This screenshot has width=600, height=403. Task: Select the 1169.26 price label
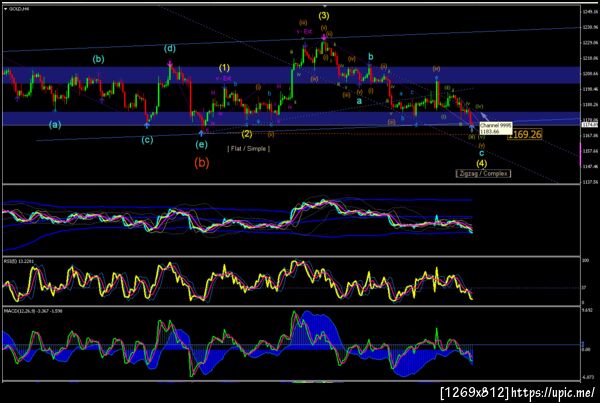525,134
